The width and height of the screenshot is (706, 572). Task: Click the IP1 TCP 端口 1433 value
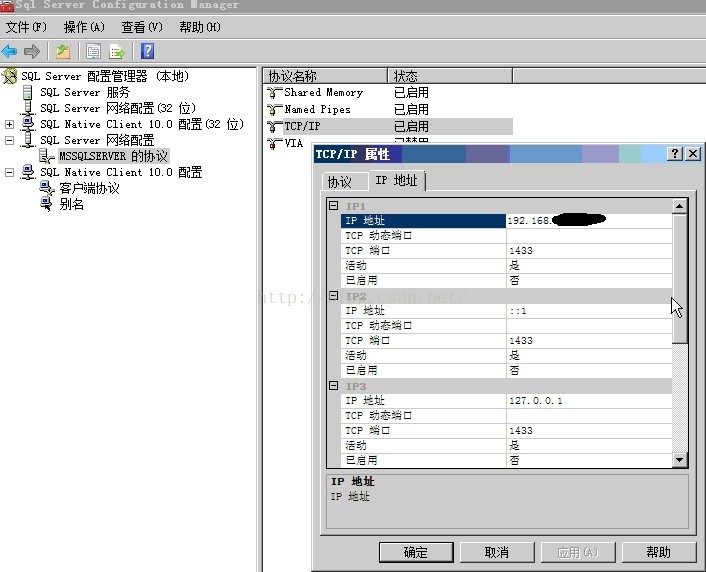point(589,251)
